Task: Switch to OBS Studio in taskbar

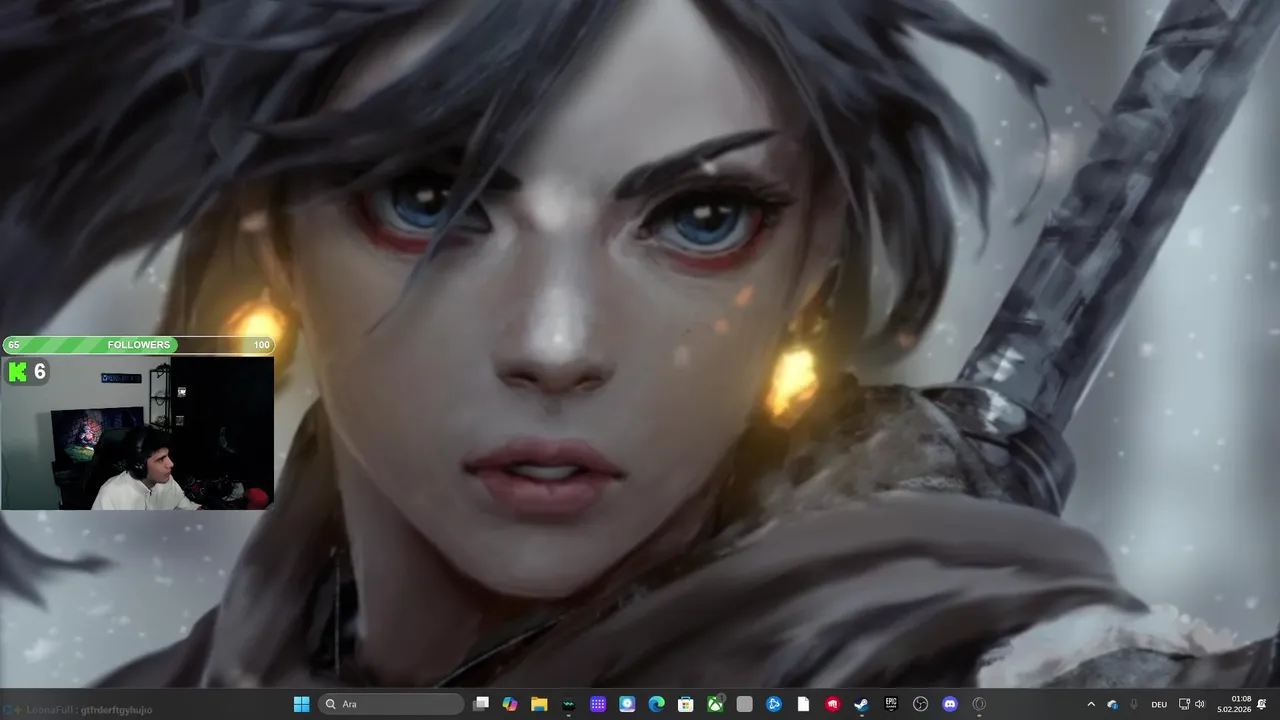Action: [x=920, y=704]
